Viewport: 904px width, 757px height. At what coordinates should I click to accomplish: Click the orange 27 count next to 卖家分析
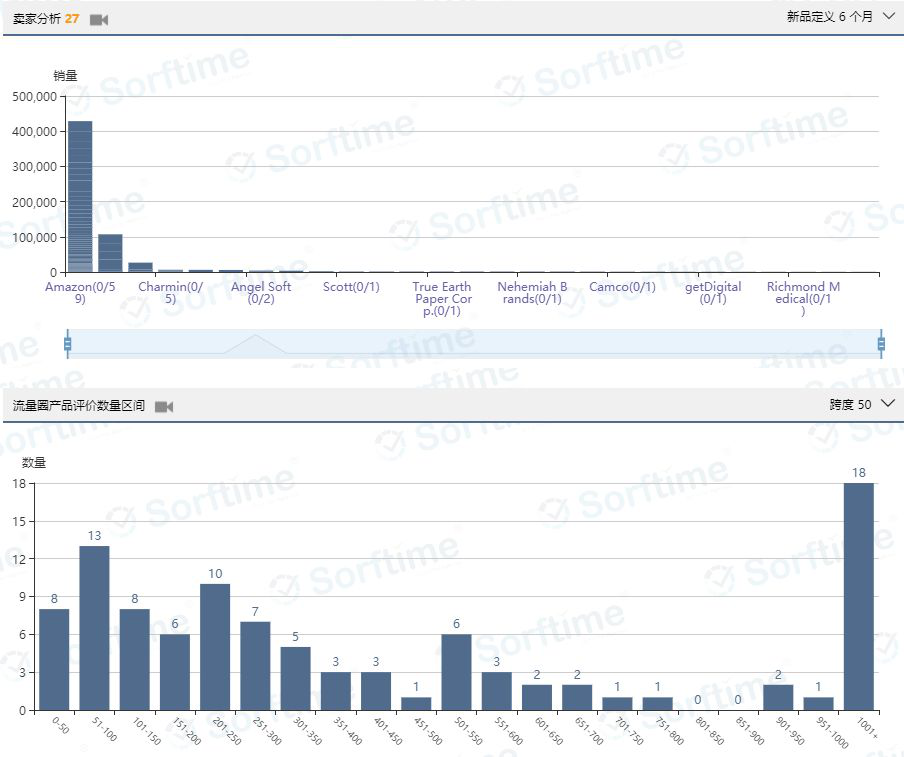point(72,19)
